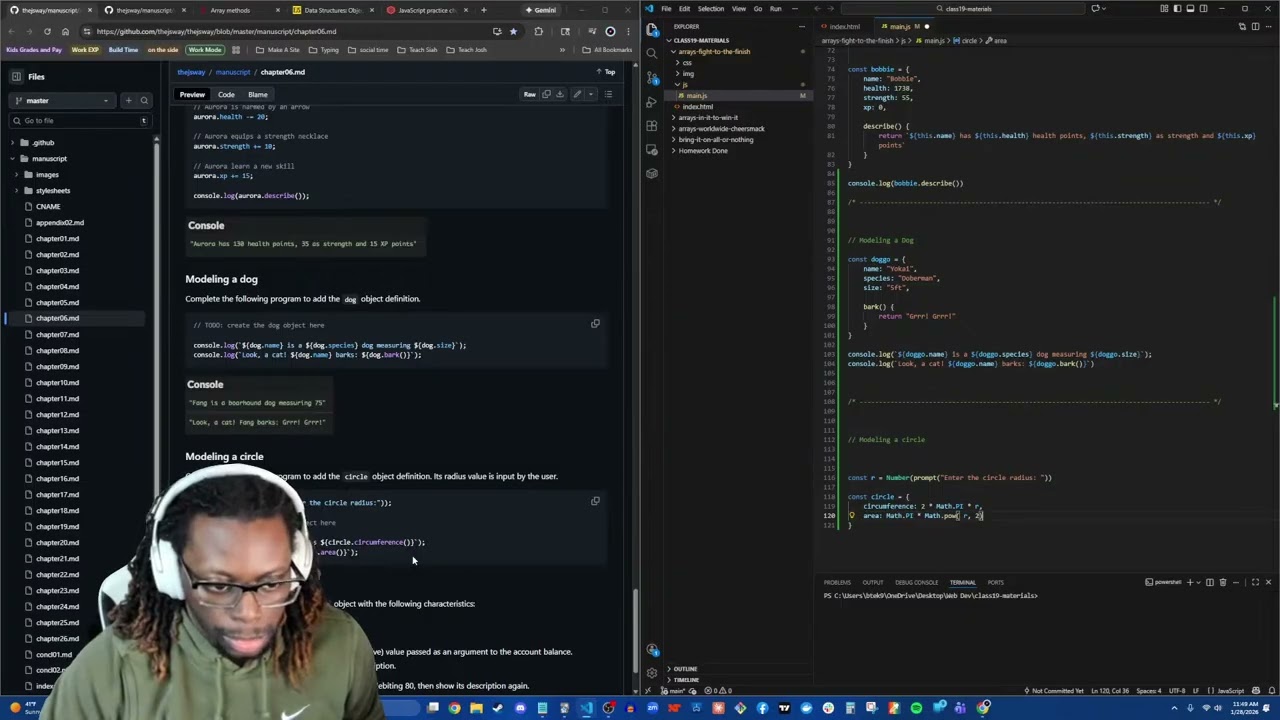Screen dimensions: 1280x720
Task: Open Chrome extensions puzzle icon
Action: 539,31
